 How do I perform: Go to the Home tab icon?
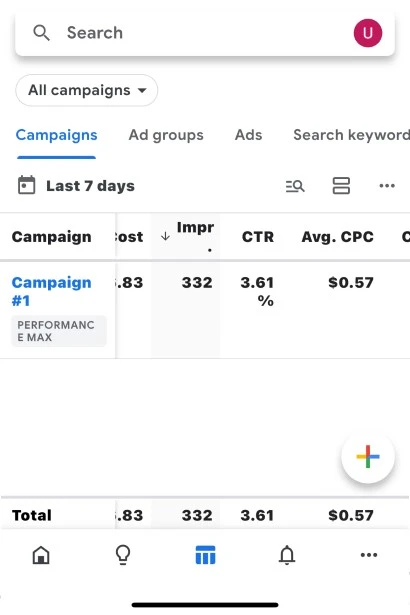(x=41, y=555)
